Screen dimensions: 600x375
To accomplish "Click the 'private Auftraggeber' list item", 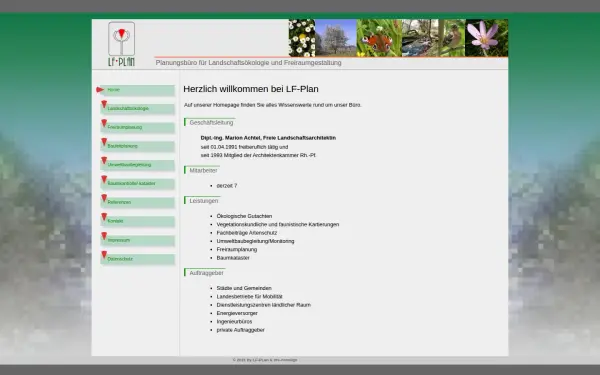I will (241, 330).
